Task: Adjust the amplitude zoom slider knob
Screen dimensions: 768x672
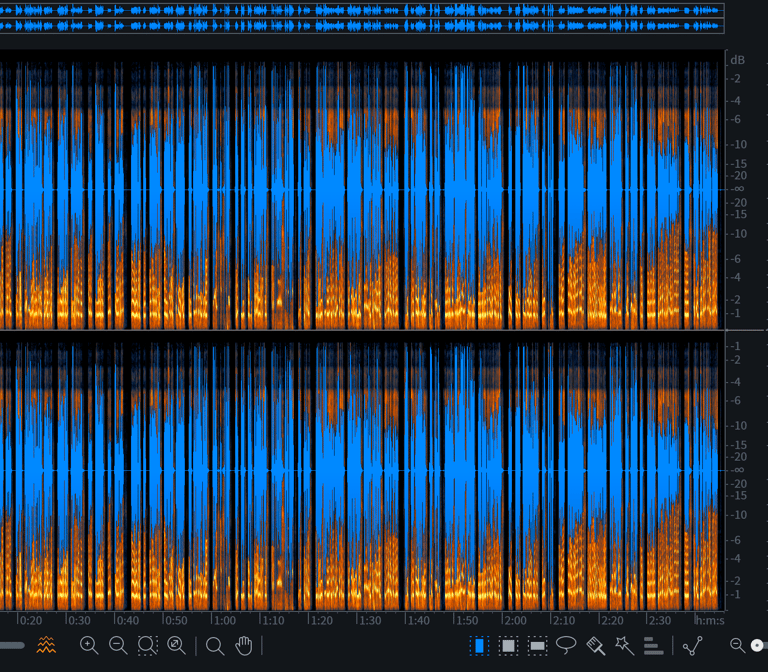Action: coord(757,645)
